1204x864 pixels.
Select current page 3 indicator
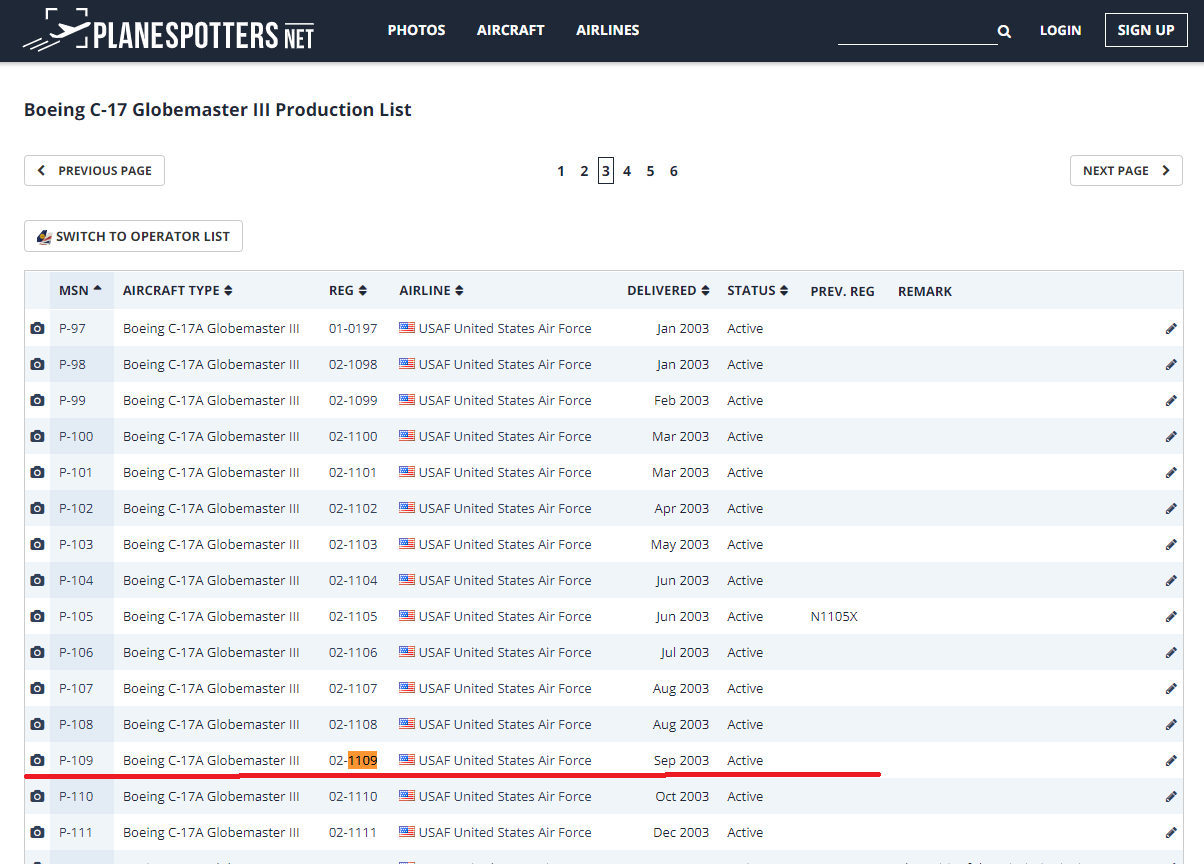coord(606,171)
